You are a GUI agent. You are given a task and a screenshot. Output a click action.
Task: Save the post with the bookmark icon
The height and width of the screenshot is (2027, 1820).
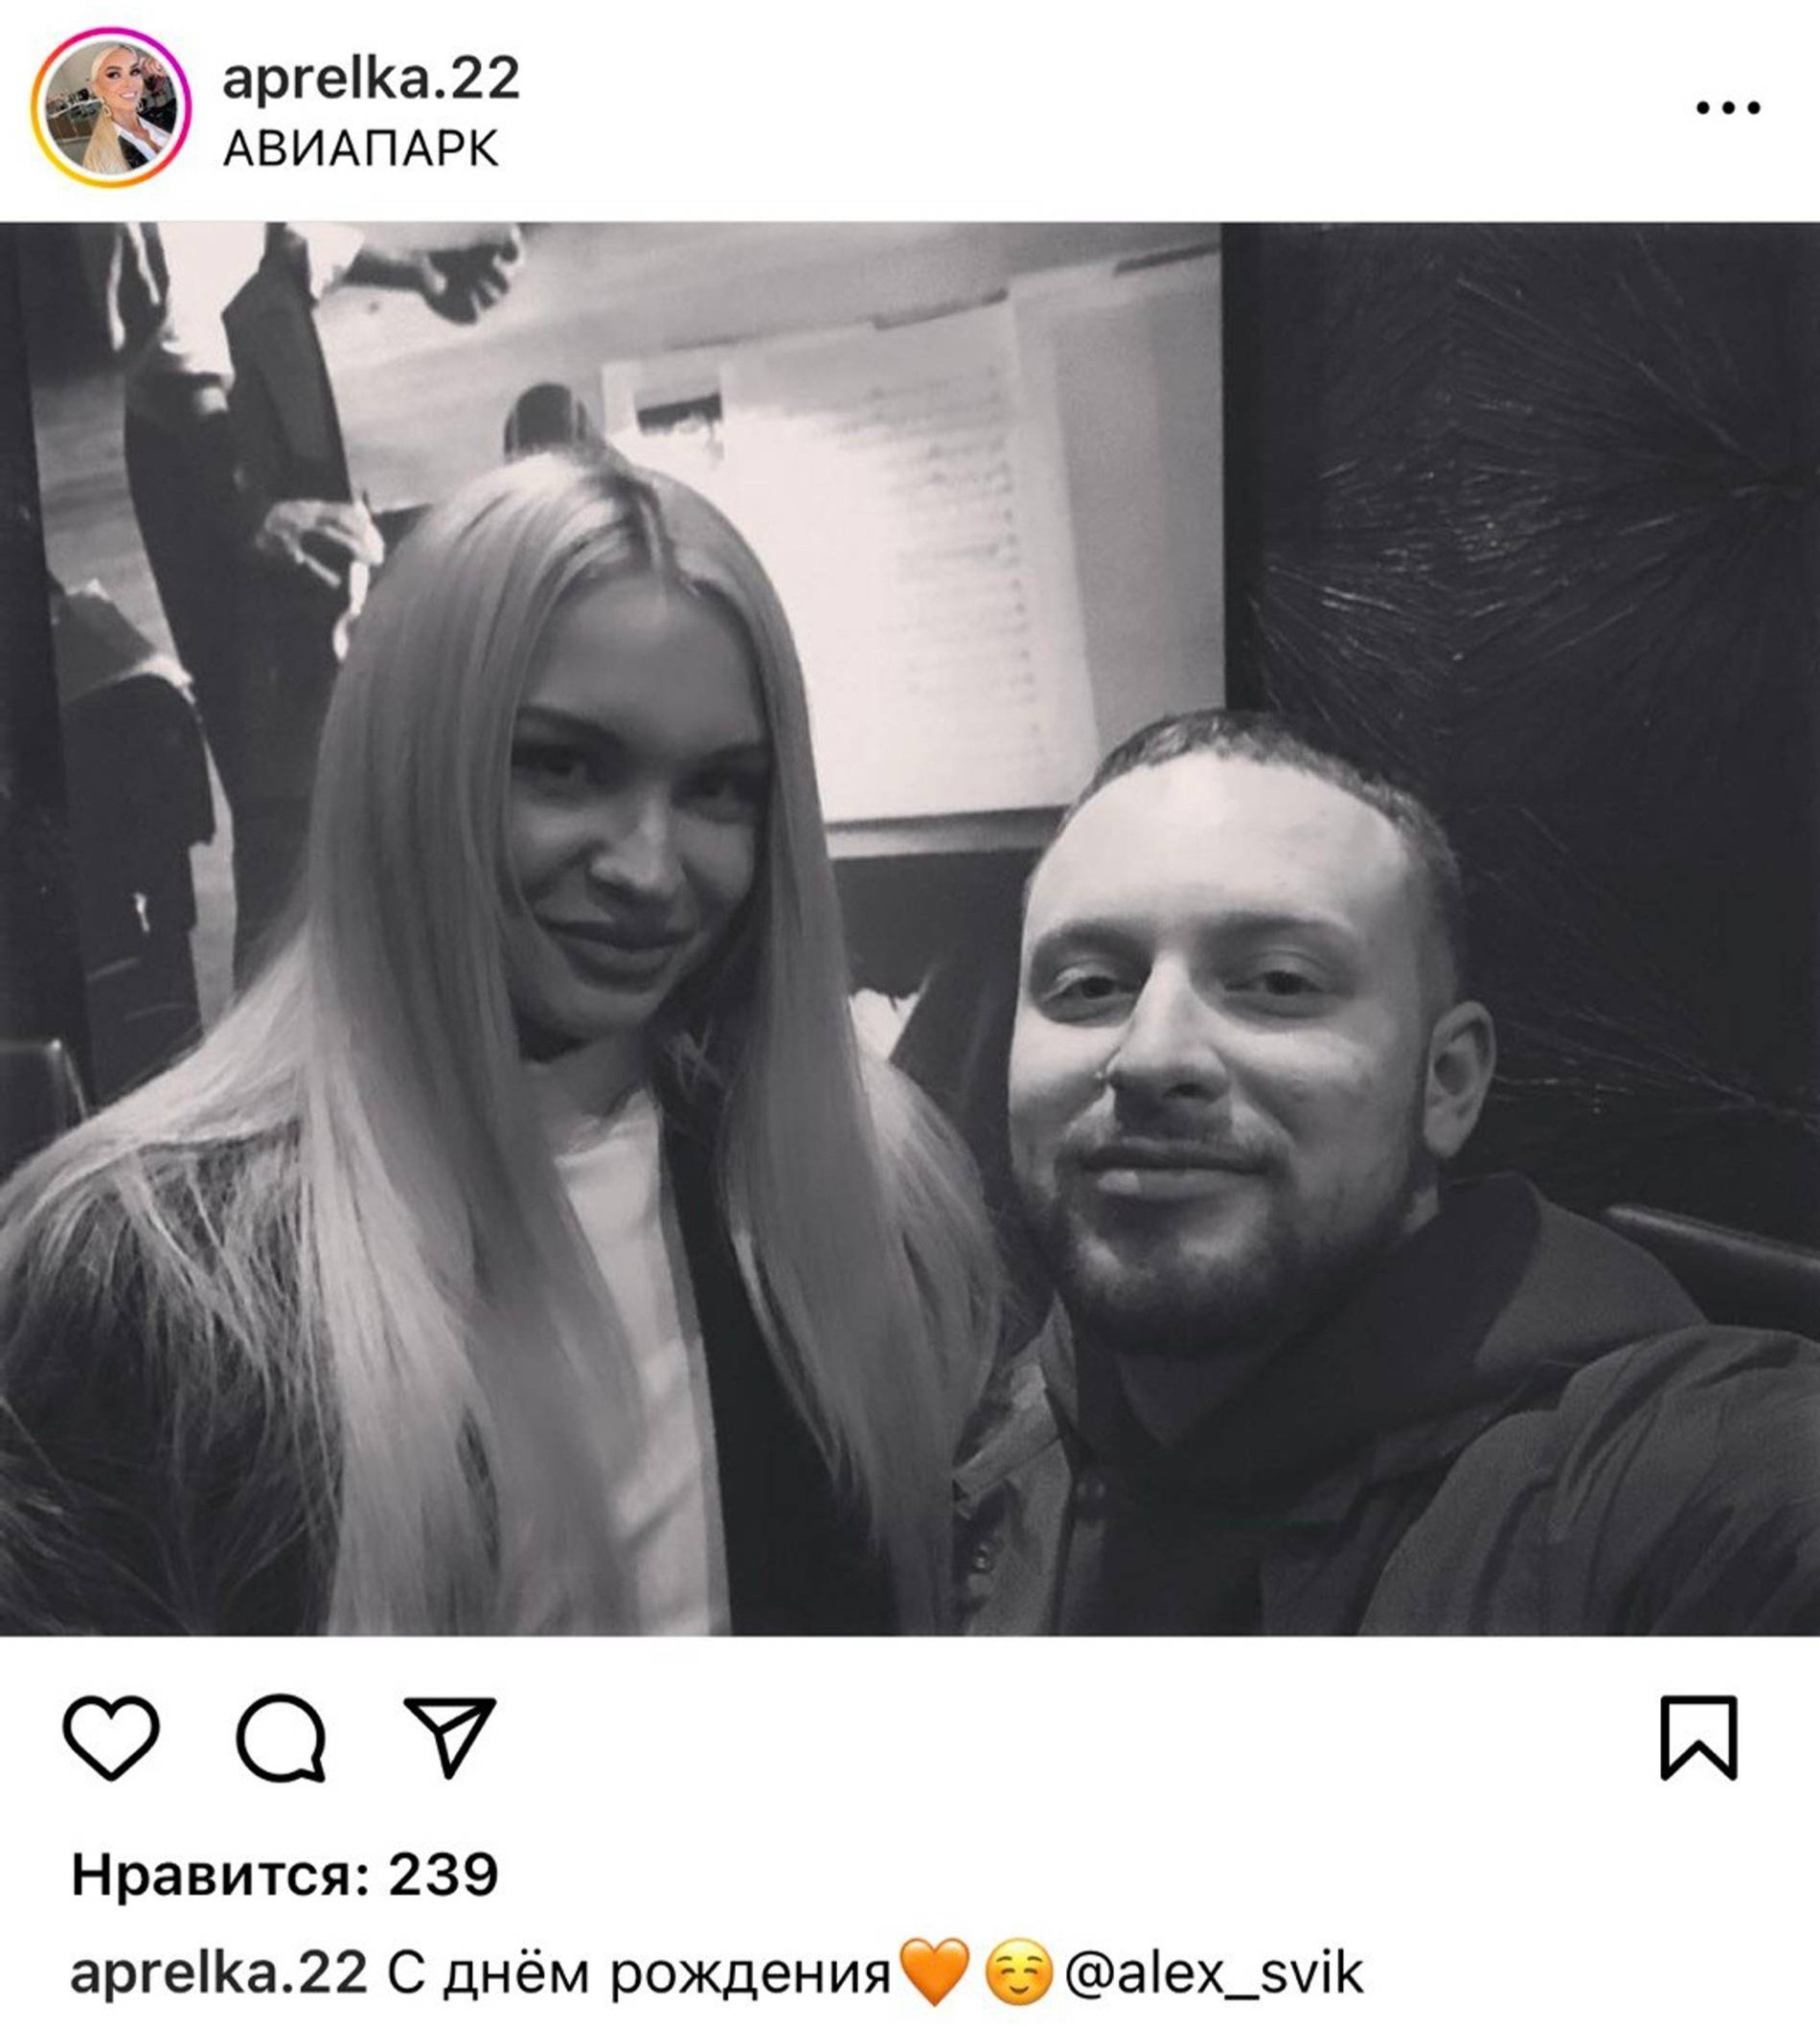pos(1699,1738)
